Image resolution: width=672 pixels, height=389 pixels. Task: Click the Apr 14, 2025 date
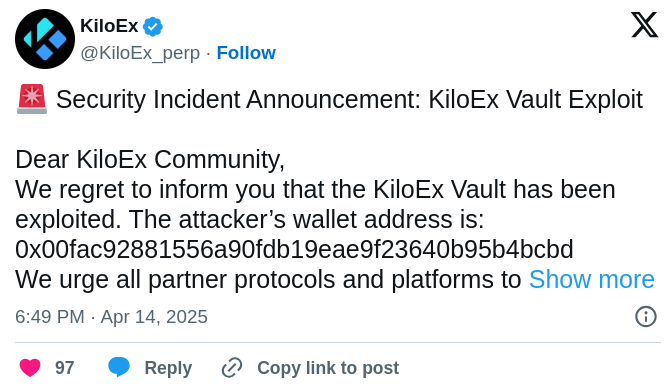[154, 317]
